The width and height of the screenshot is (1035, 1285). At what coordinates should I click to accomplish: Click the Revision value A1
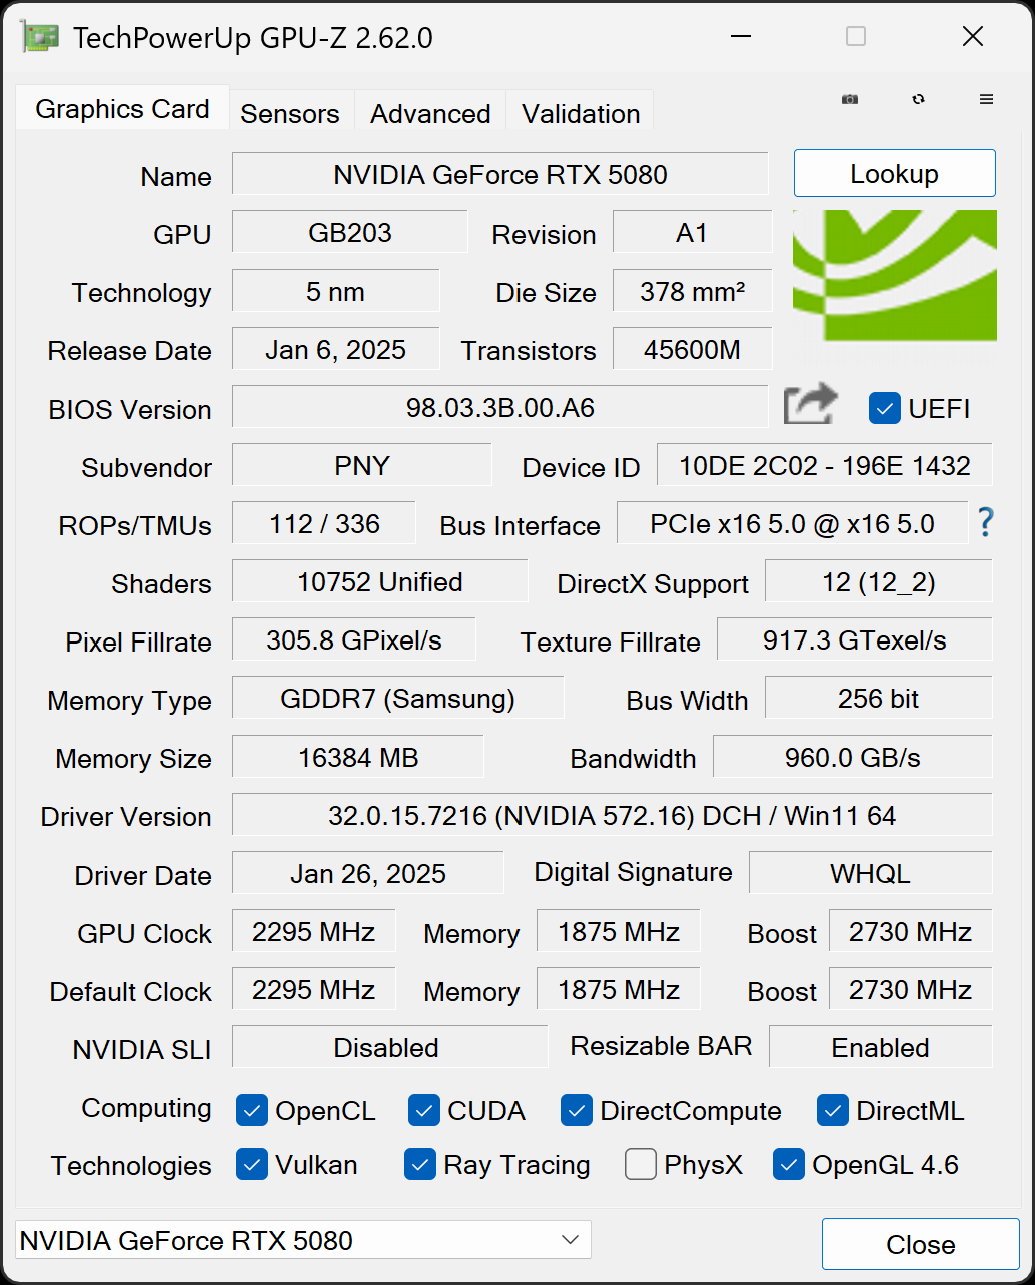pos(692,232)
